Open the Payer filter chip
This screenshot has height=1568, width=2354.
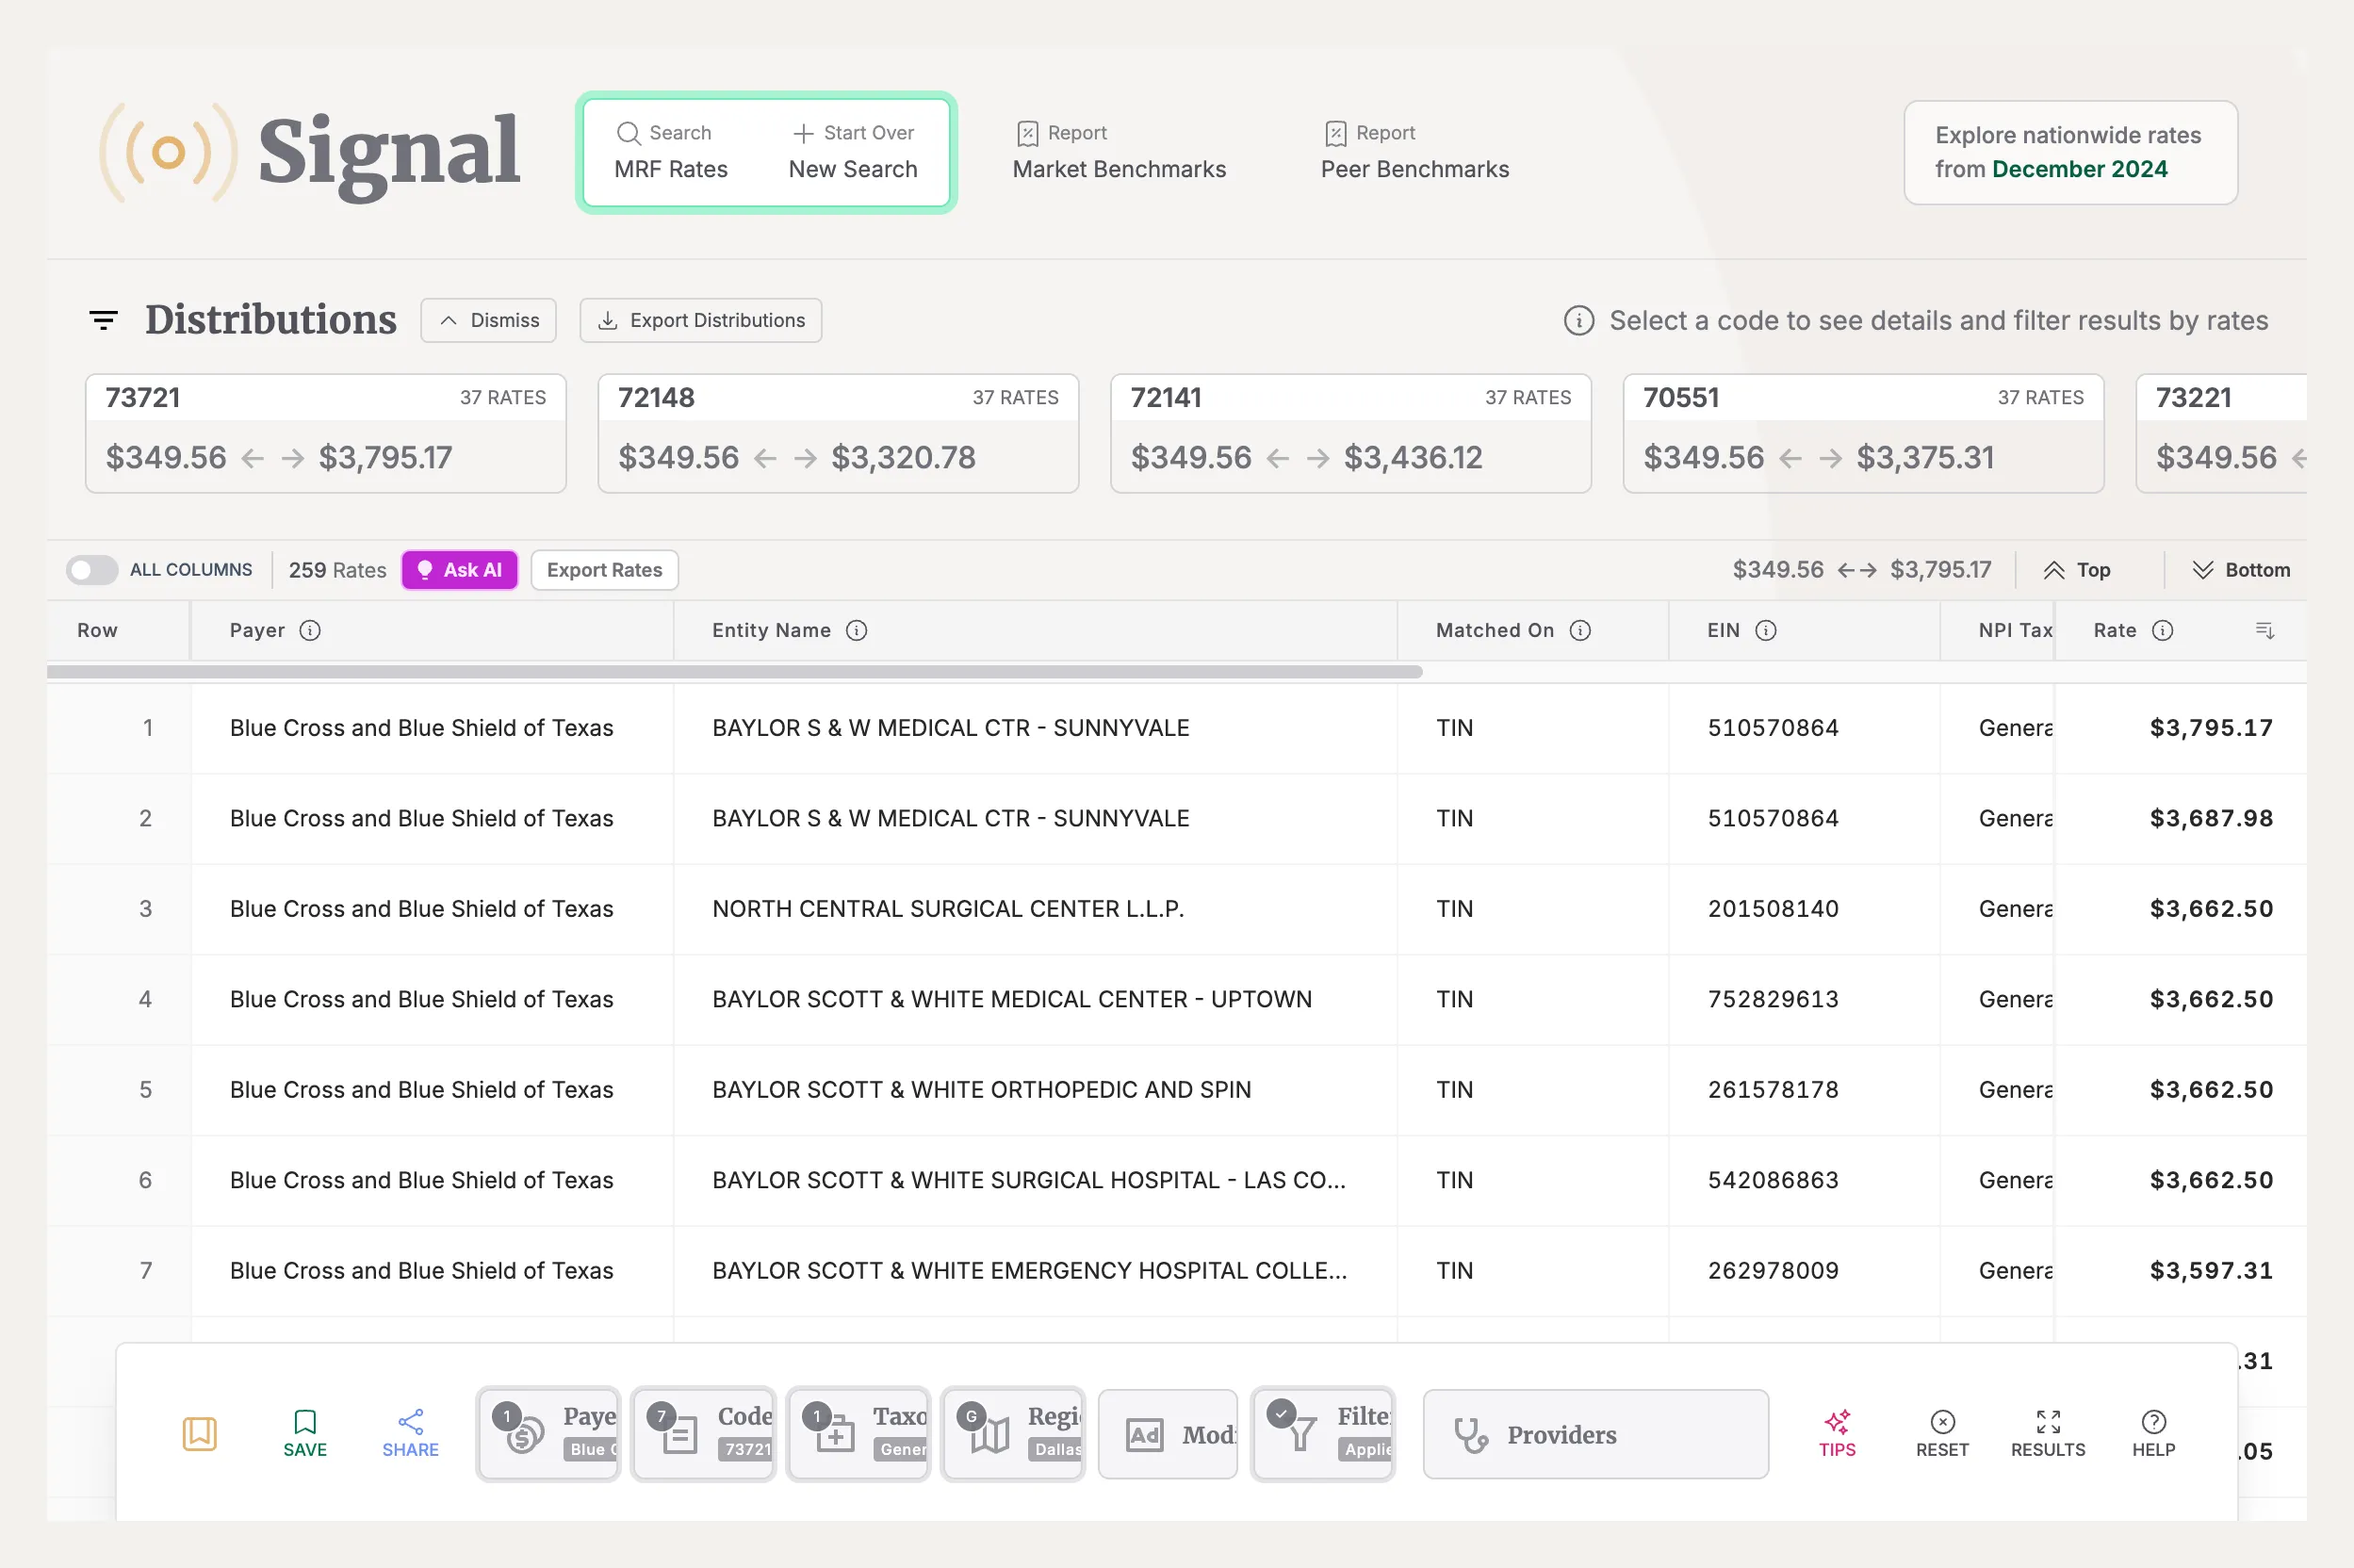point(548,1434)
